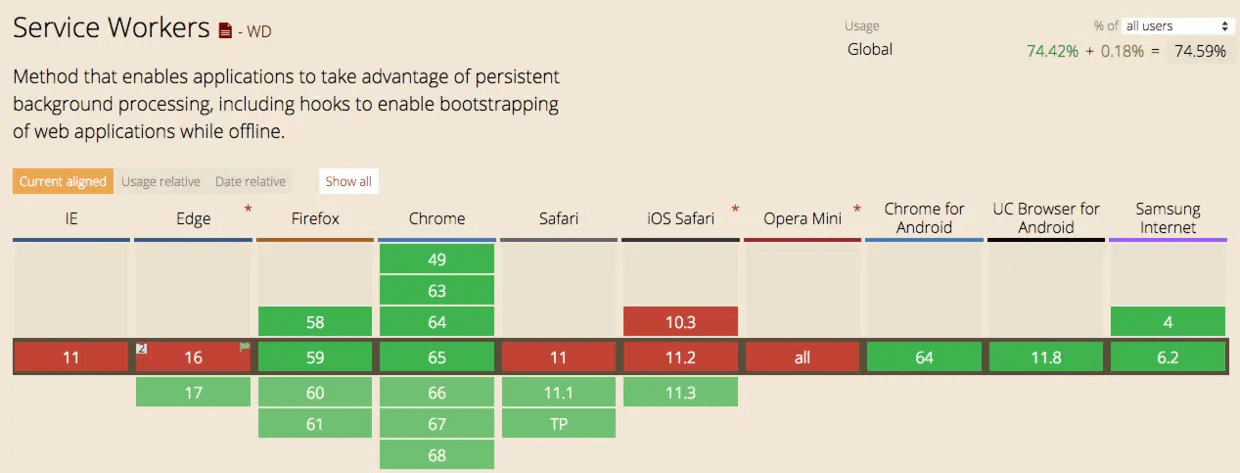Viewport: 1240px width, 473px height.
Task: Enable the Current aligned view mode
Action: click(x=63, y=181)
